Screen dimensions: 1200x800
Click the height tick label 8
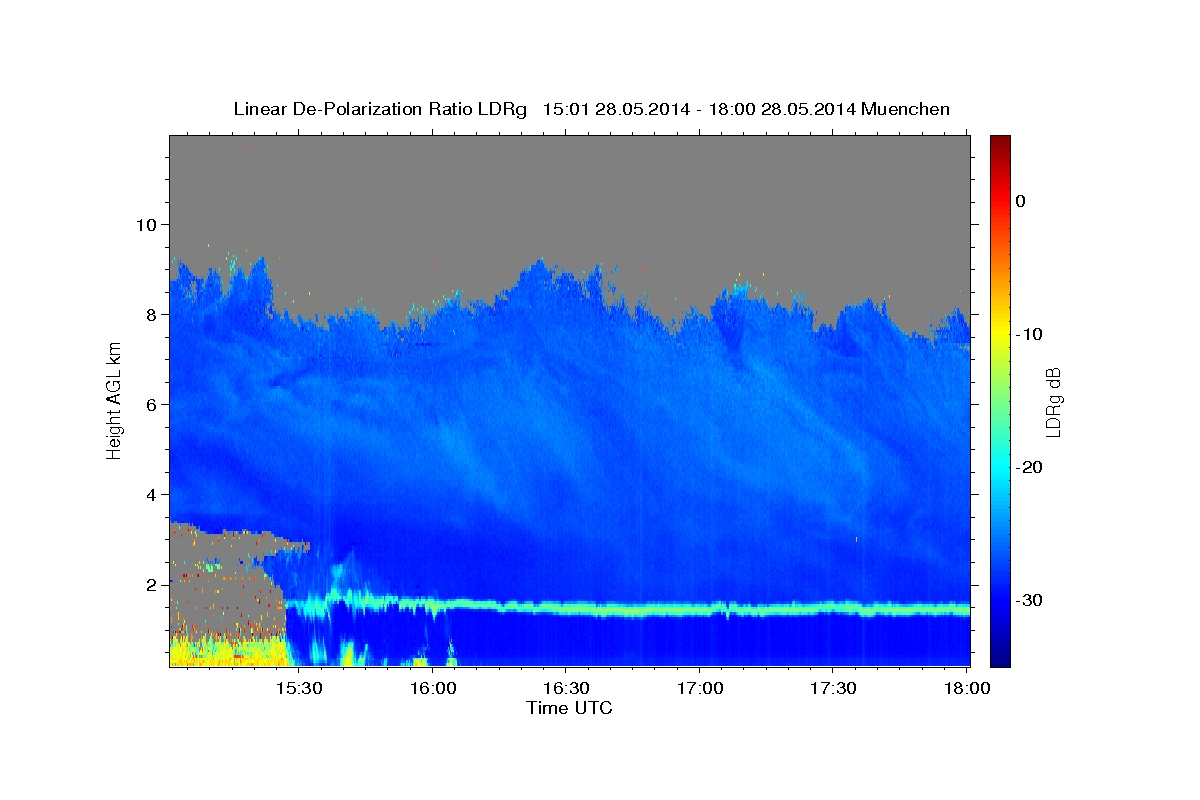[x=150, y=314]
